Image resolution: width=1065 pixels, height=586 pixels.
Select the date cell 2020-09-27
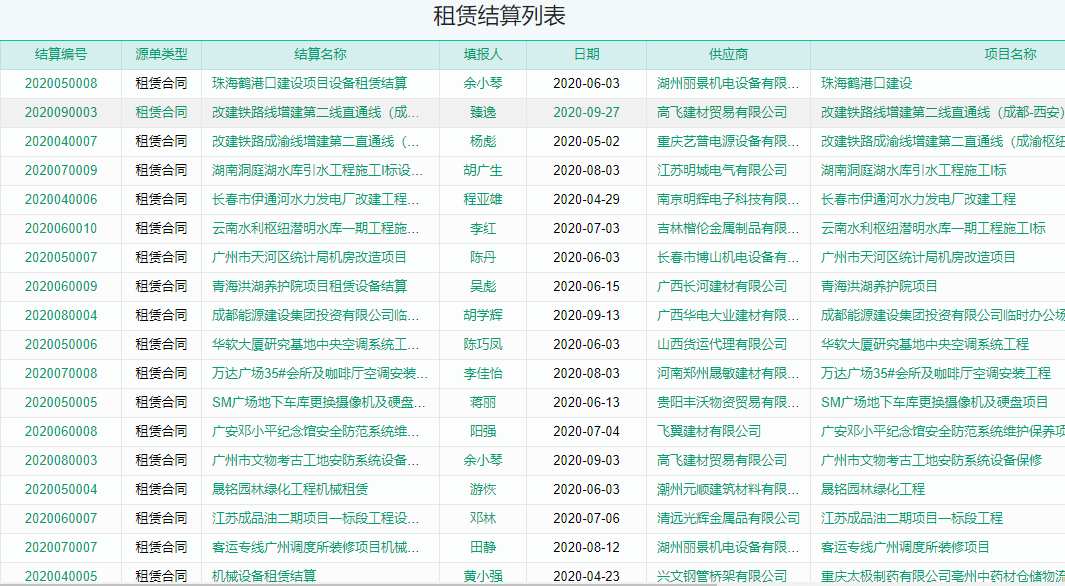click(x=586, y=113)
